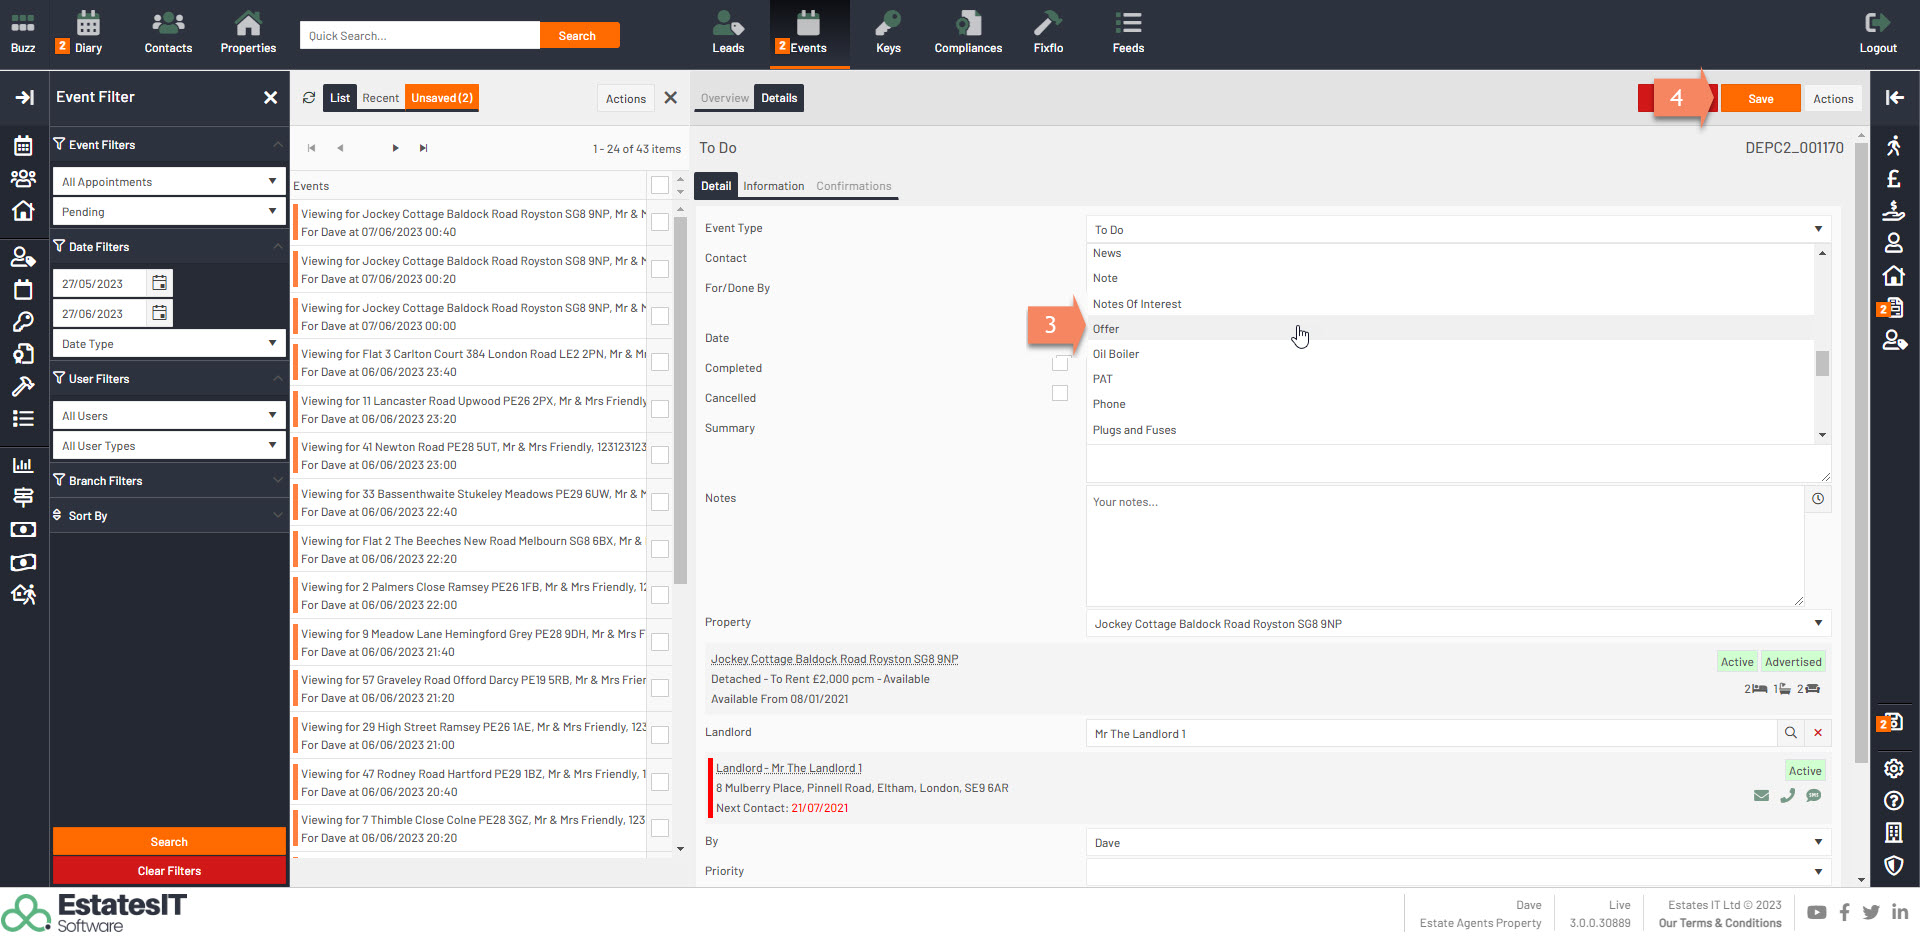Switch to the Information tab
The width and height of the screenshot is (1920, 937).
(773, 186)
